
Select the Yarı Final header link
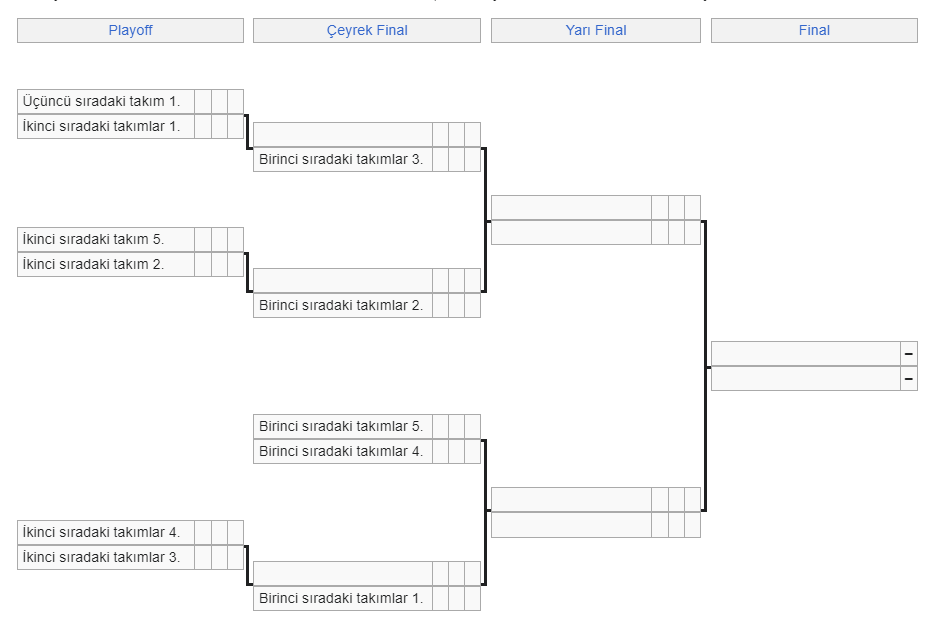(x=596, y=31)
